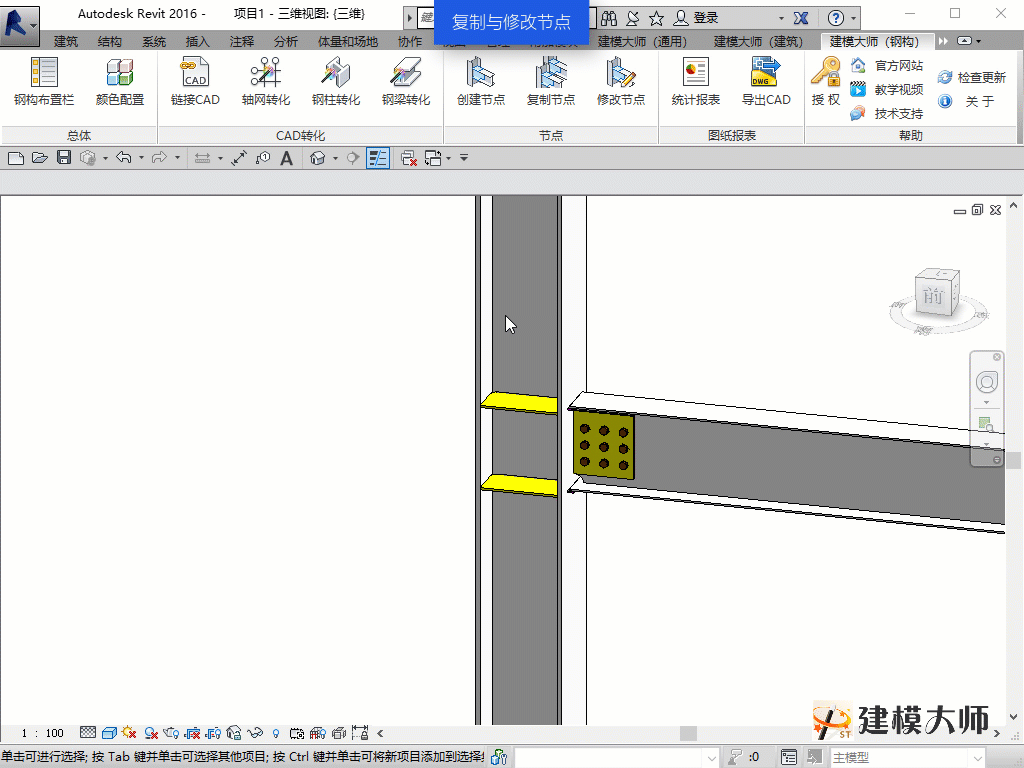The image size is (1024, 768).
Task: Toggle reveal hidden elements light bulb
Action: pyautogui.click(x=276, y=733)
